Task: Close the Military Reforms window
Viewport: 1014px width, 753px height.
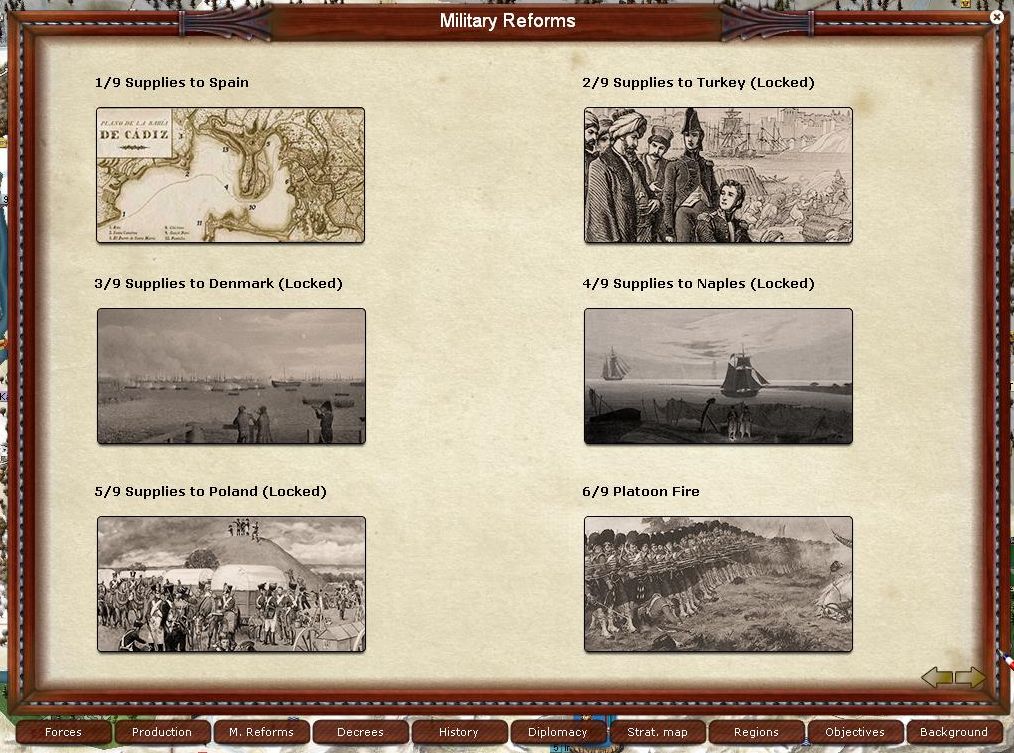Action: 996,17
